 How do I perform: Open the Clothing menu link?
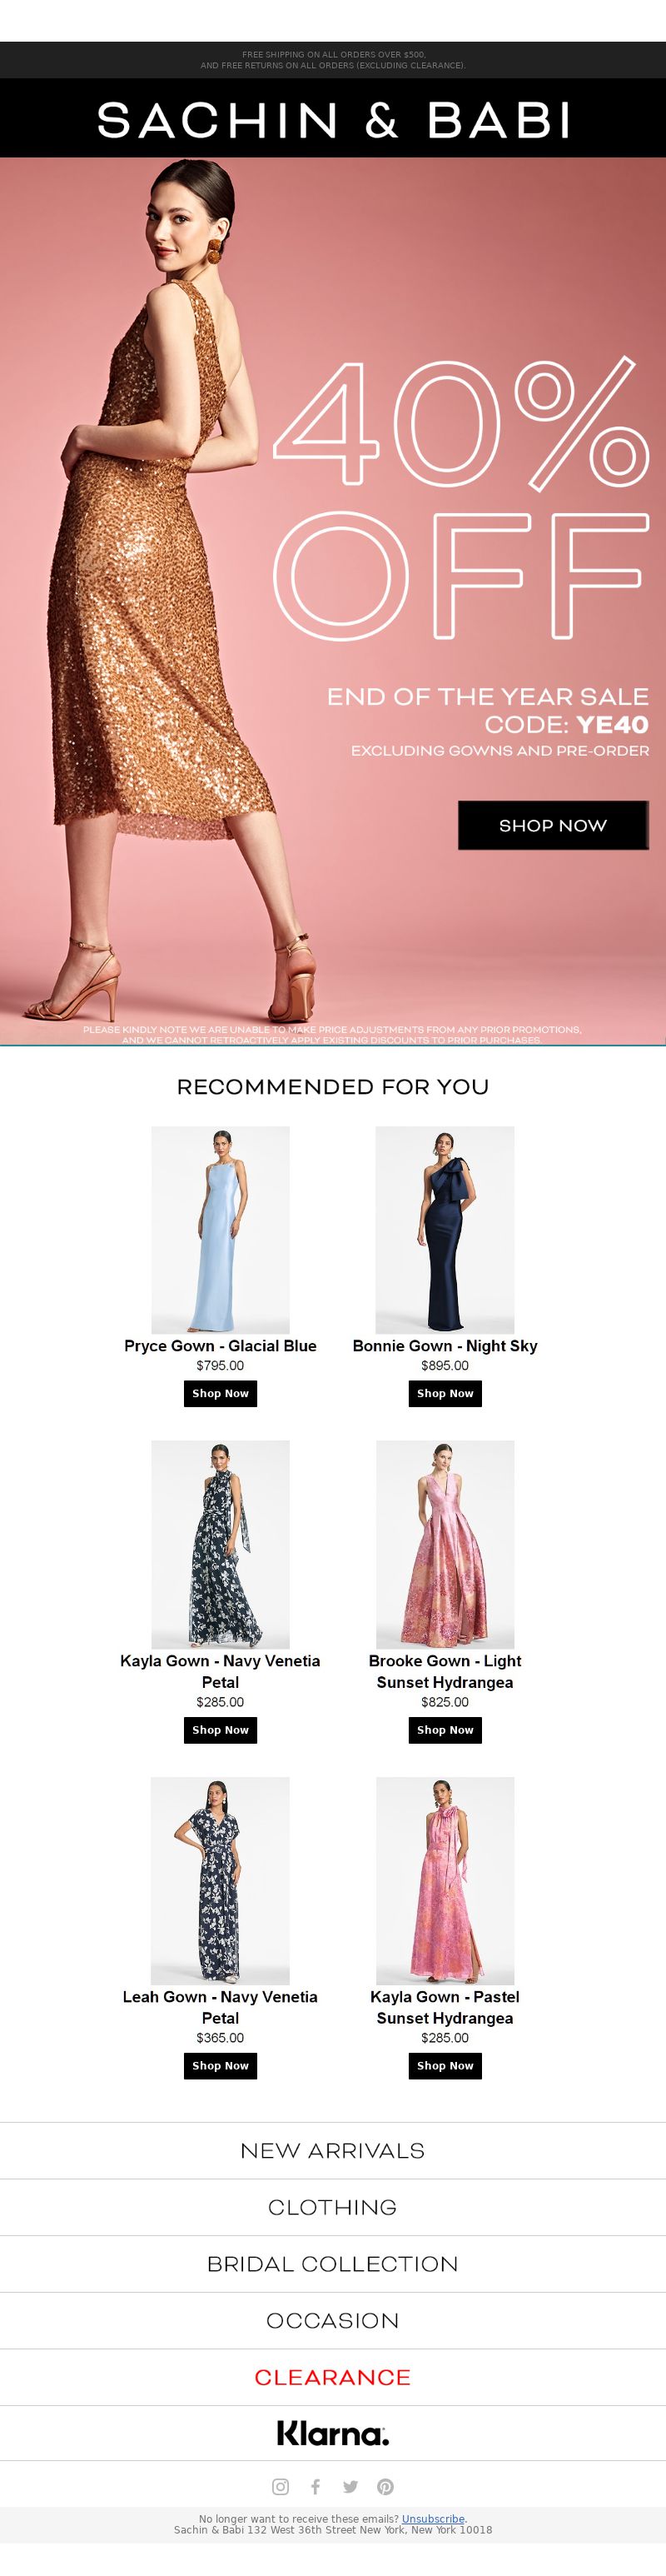click(x=333, y=2207)
